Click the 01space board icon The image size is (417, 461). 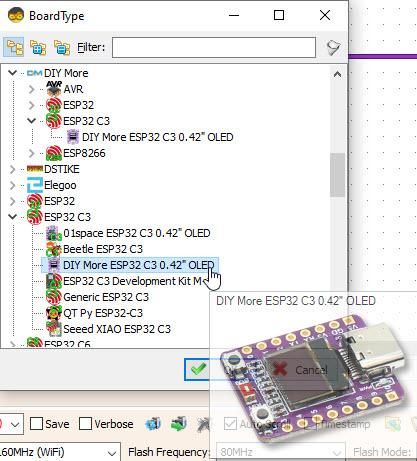coord(54,233)
